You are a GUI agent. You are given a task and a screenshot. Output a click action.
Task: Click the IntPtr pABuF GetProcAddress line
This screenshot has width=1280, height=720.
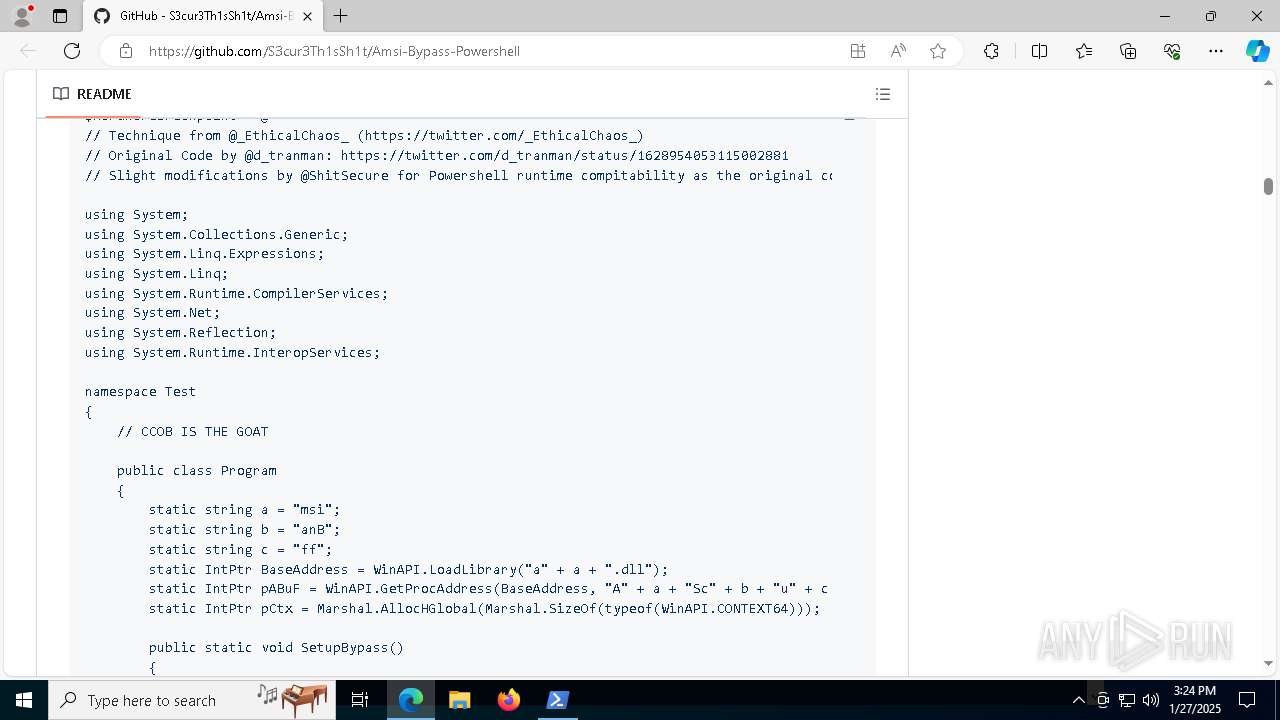[x=488, y=589]
